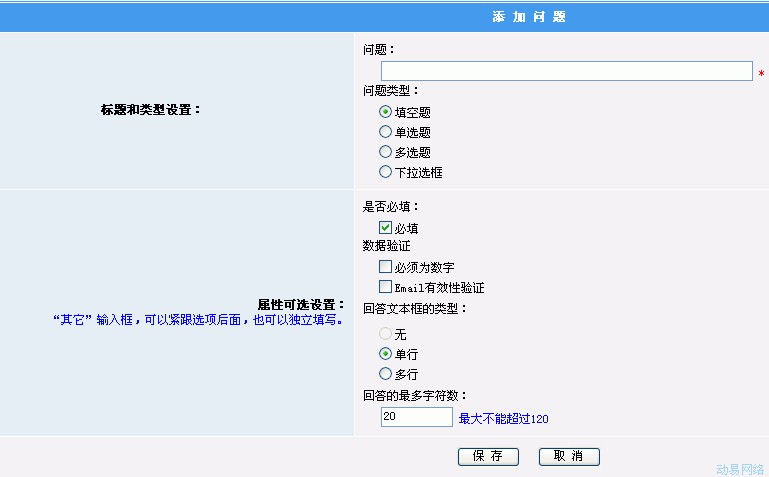Click the 最大不能超过120 note
The image size is (769, 477).
(x=504, y=419)
